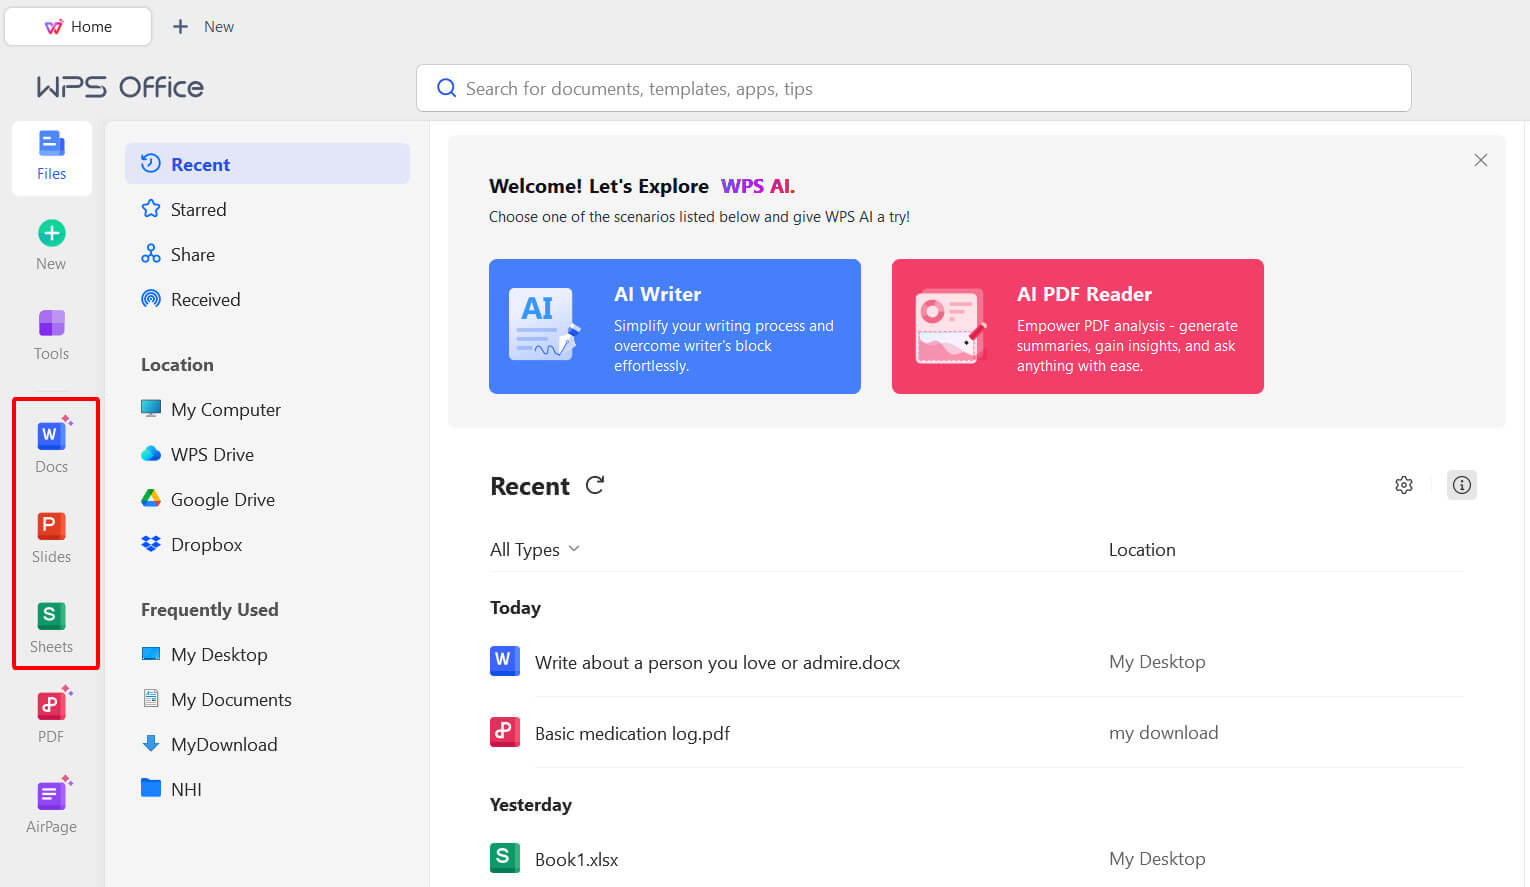Click the Word icon of admire.docx
Image resolution: width=1530 pixels, height=887 pixels.
pyautogui.click(x=504, y=661)
